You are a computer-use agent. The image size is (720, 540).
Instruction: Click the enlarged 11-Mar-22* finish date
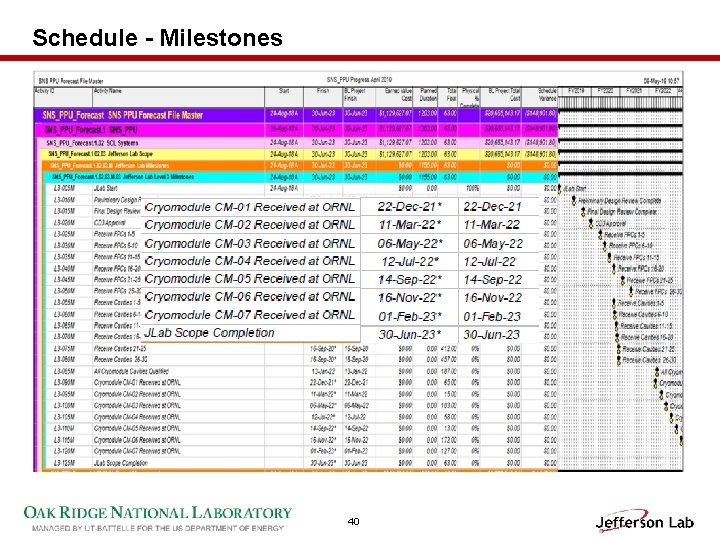pyautogui.click(x=410, y=225)
